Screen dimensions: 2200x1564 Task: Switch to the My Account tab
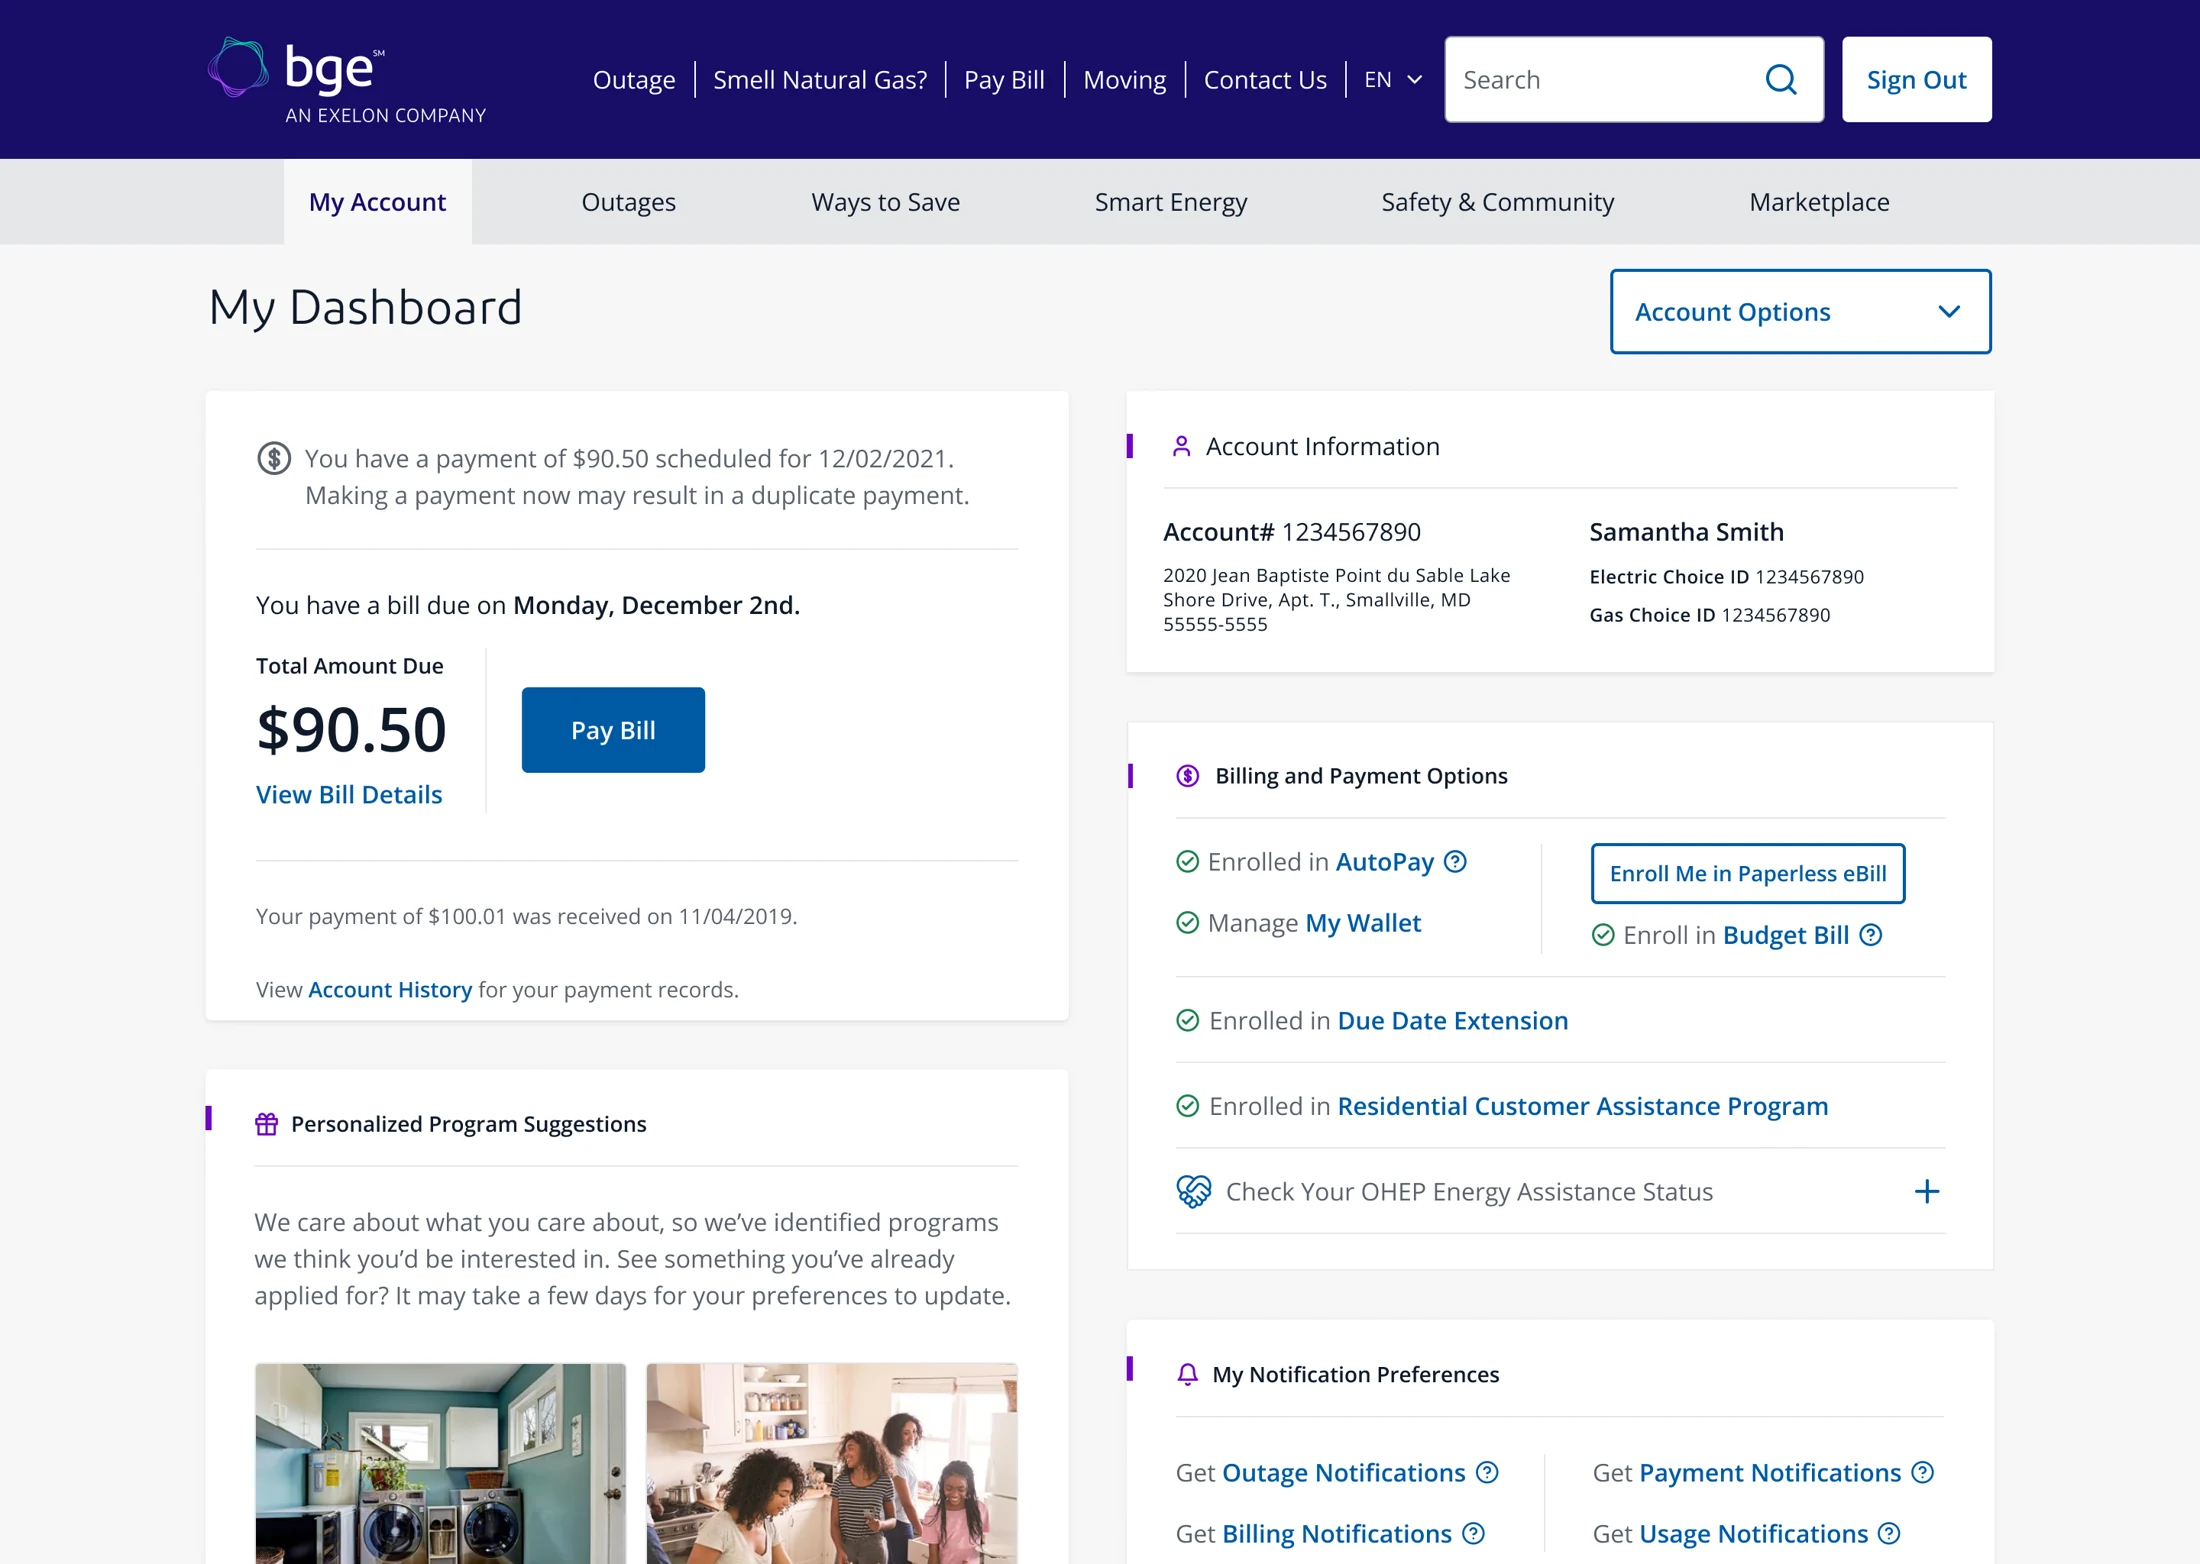click(377, 202)
